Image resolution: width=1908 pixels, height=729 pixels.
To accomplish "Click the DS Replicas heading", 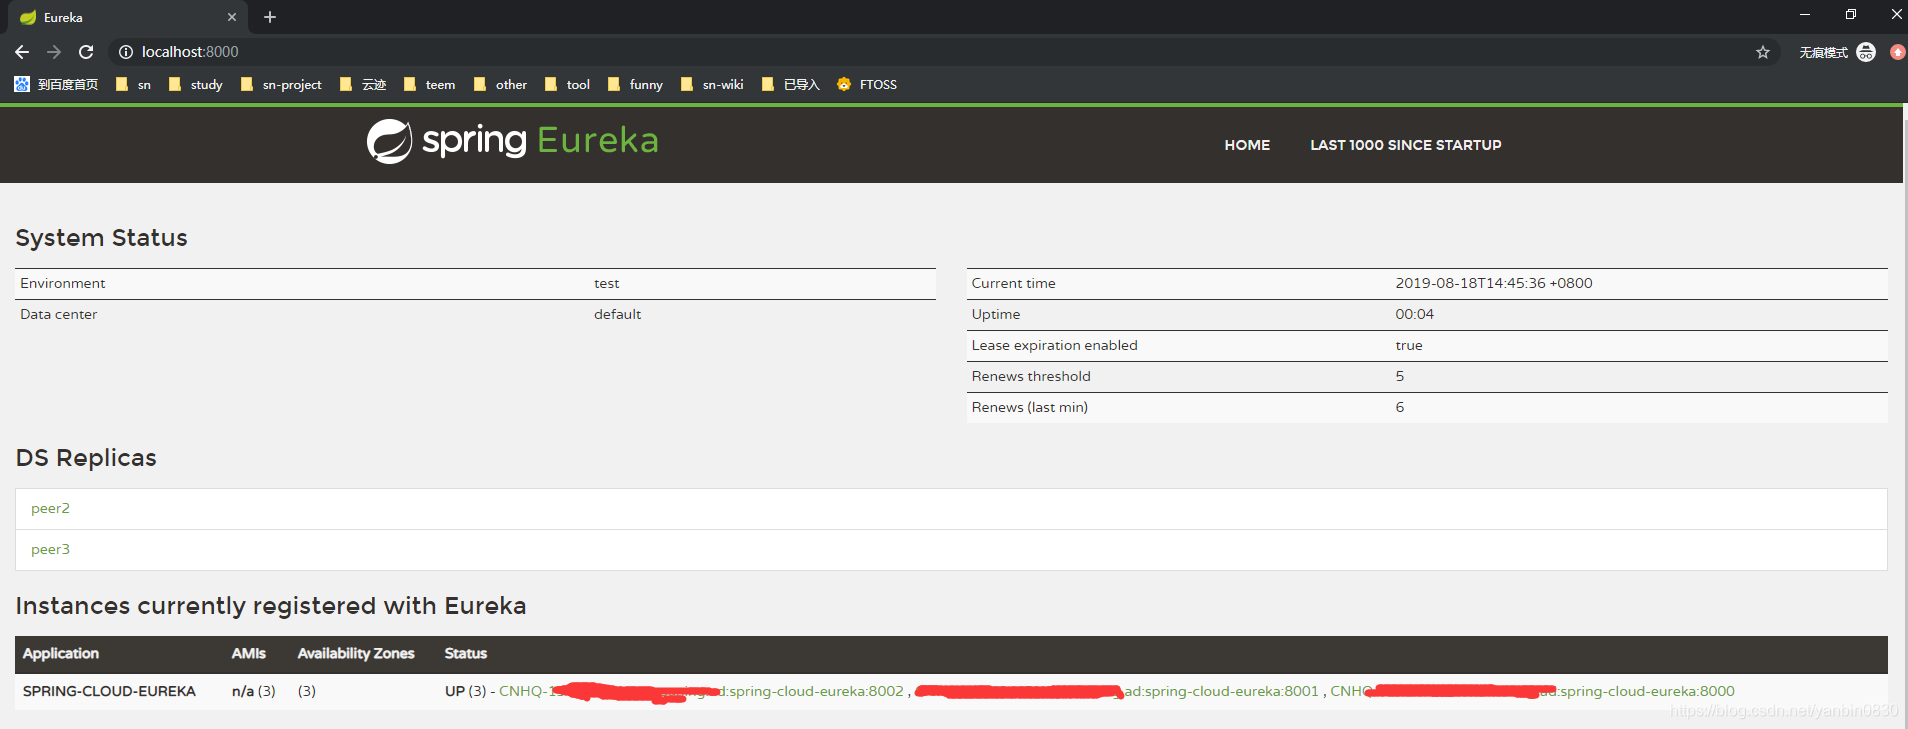I will 86,458.
